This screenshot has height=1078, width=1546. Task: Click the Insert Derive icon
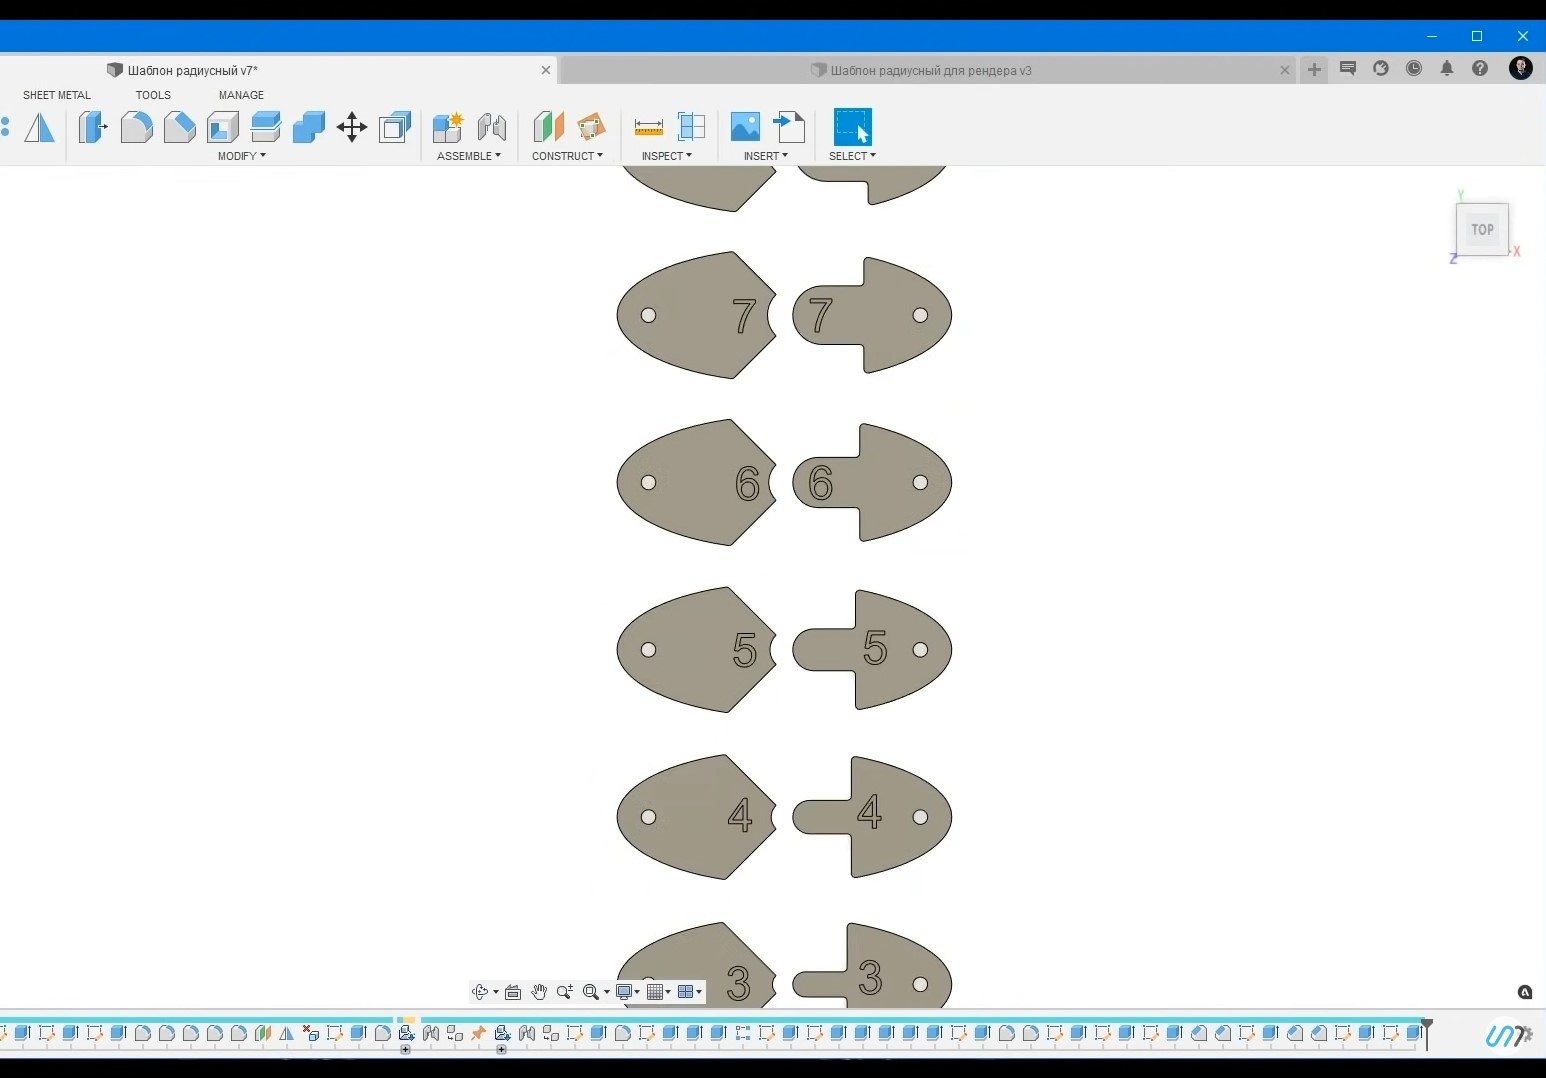point(789,127)
